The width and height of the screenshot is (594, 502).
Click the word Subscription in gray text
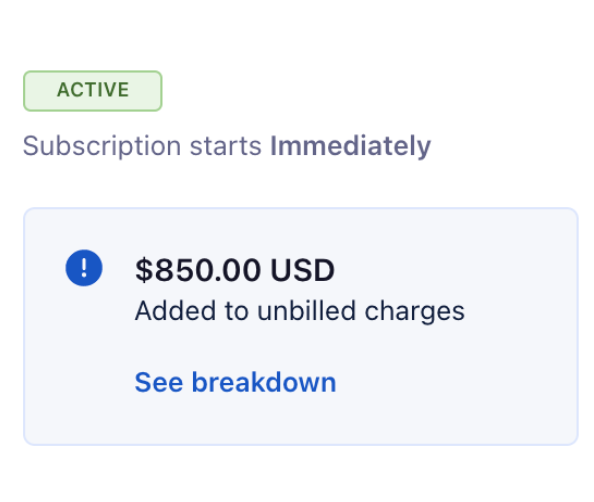click(102, 147)
